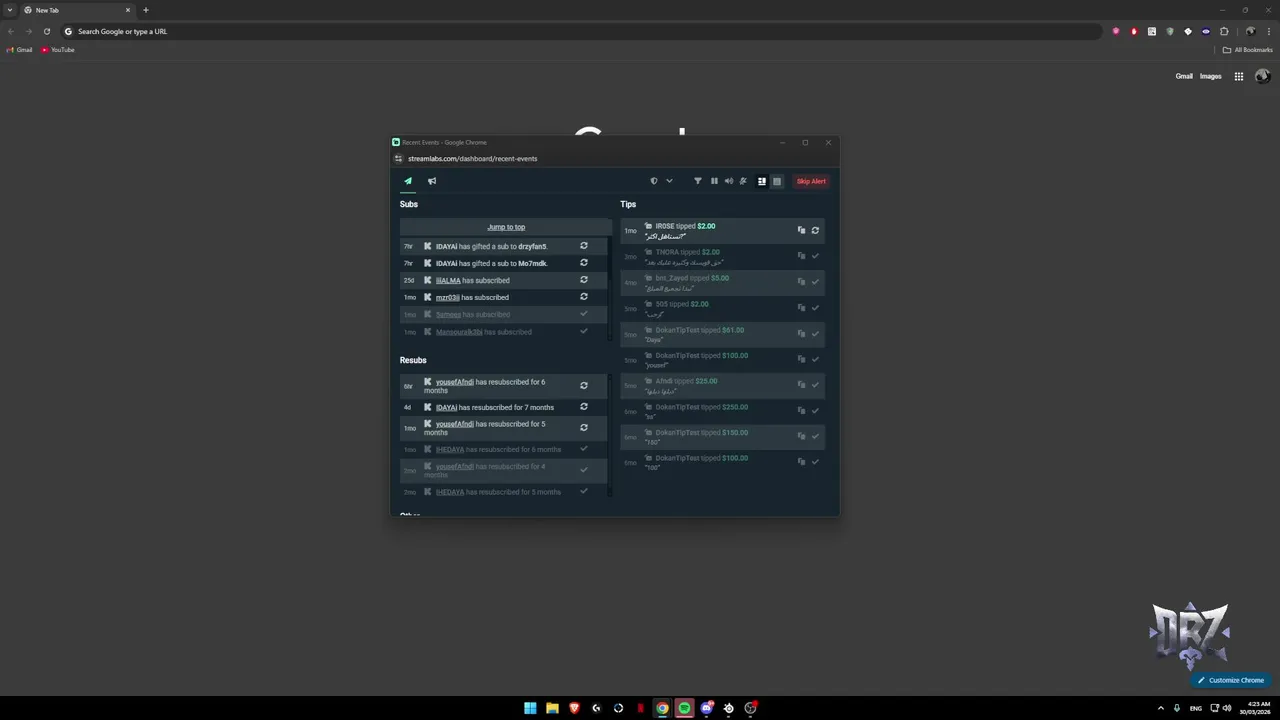Show hidden system tray icons

1161,708
